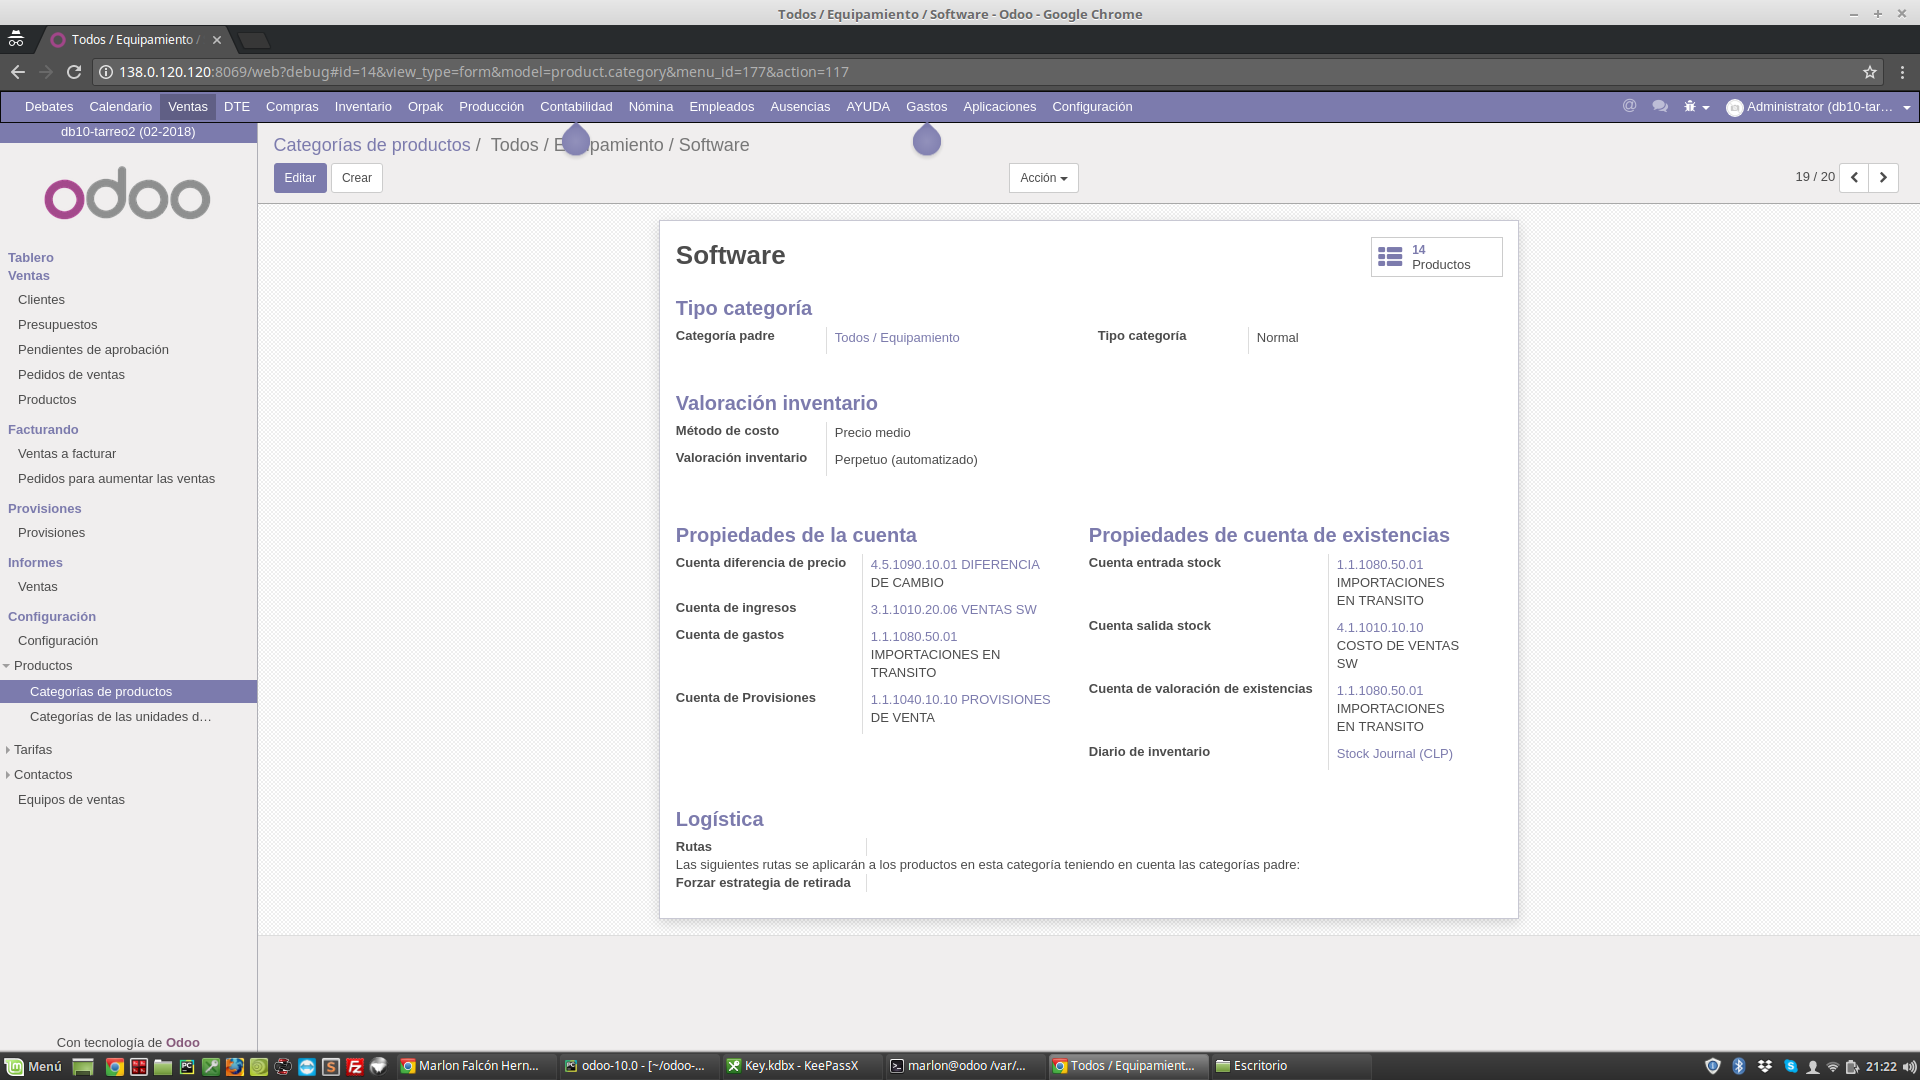Expand the Contactos menu section
The image size is (1920, 1080).
[x=40, y=775]
